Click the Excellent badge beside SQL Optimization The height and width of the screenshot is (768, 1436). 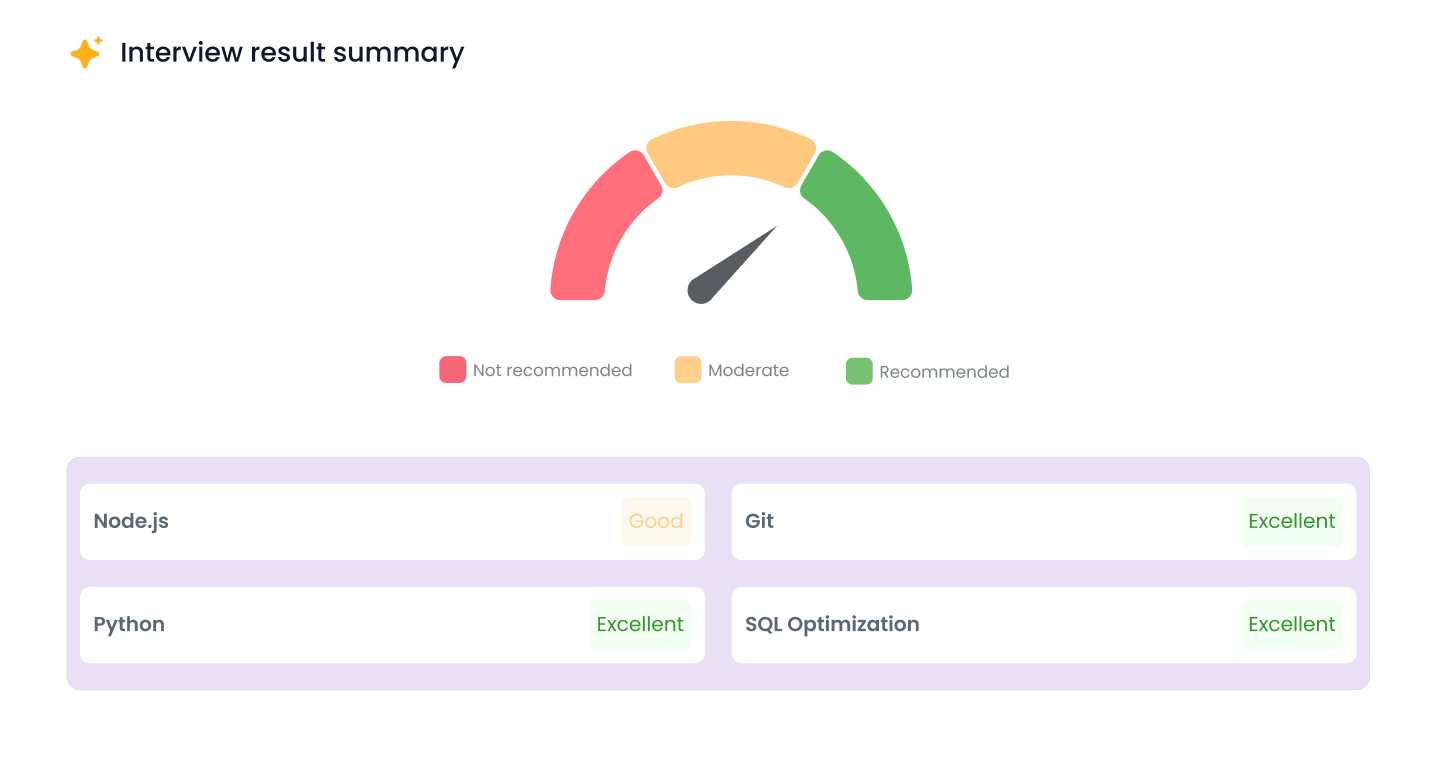coord(1292,624)
